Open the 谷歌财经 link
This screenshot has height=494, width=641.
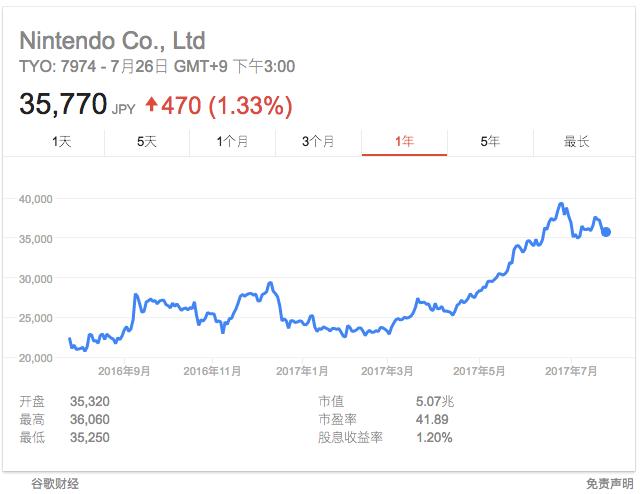pyautogui.click(x=51, y=483)
